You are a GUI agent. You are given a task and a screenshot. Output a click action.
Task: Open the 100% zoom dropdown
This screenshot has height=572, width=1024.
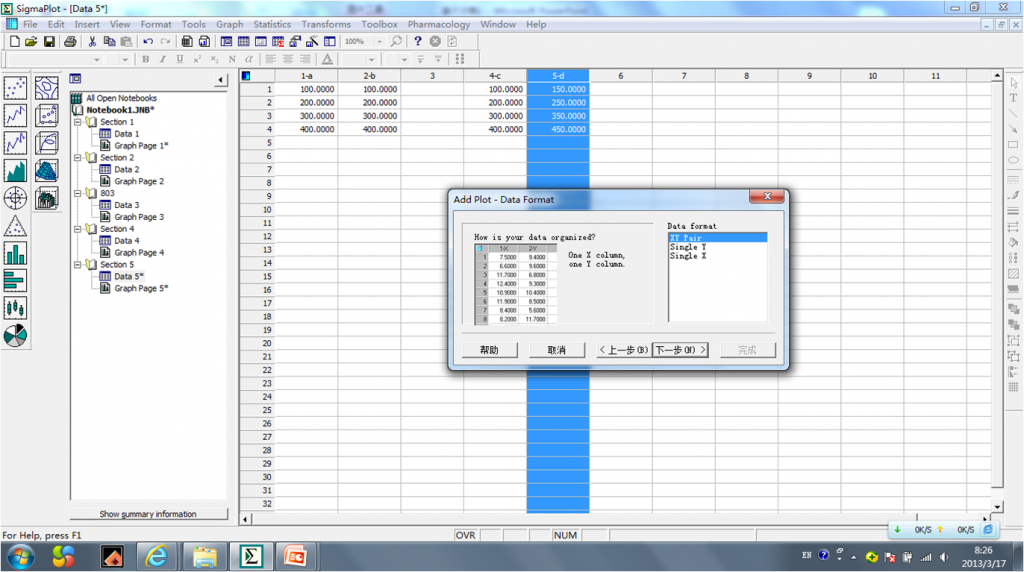(x=379, y=41)
